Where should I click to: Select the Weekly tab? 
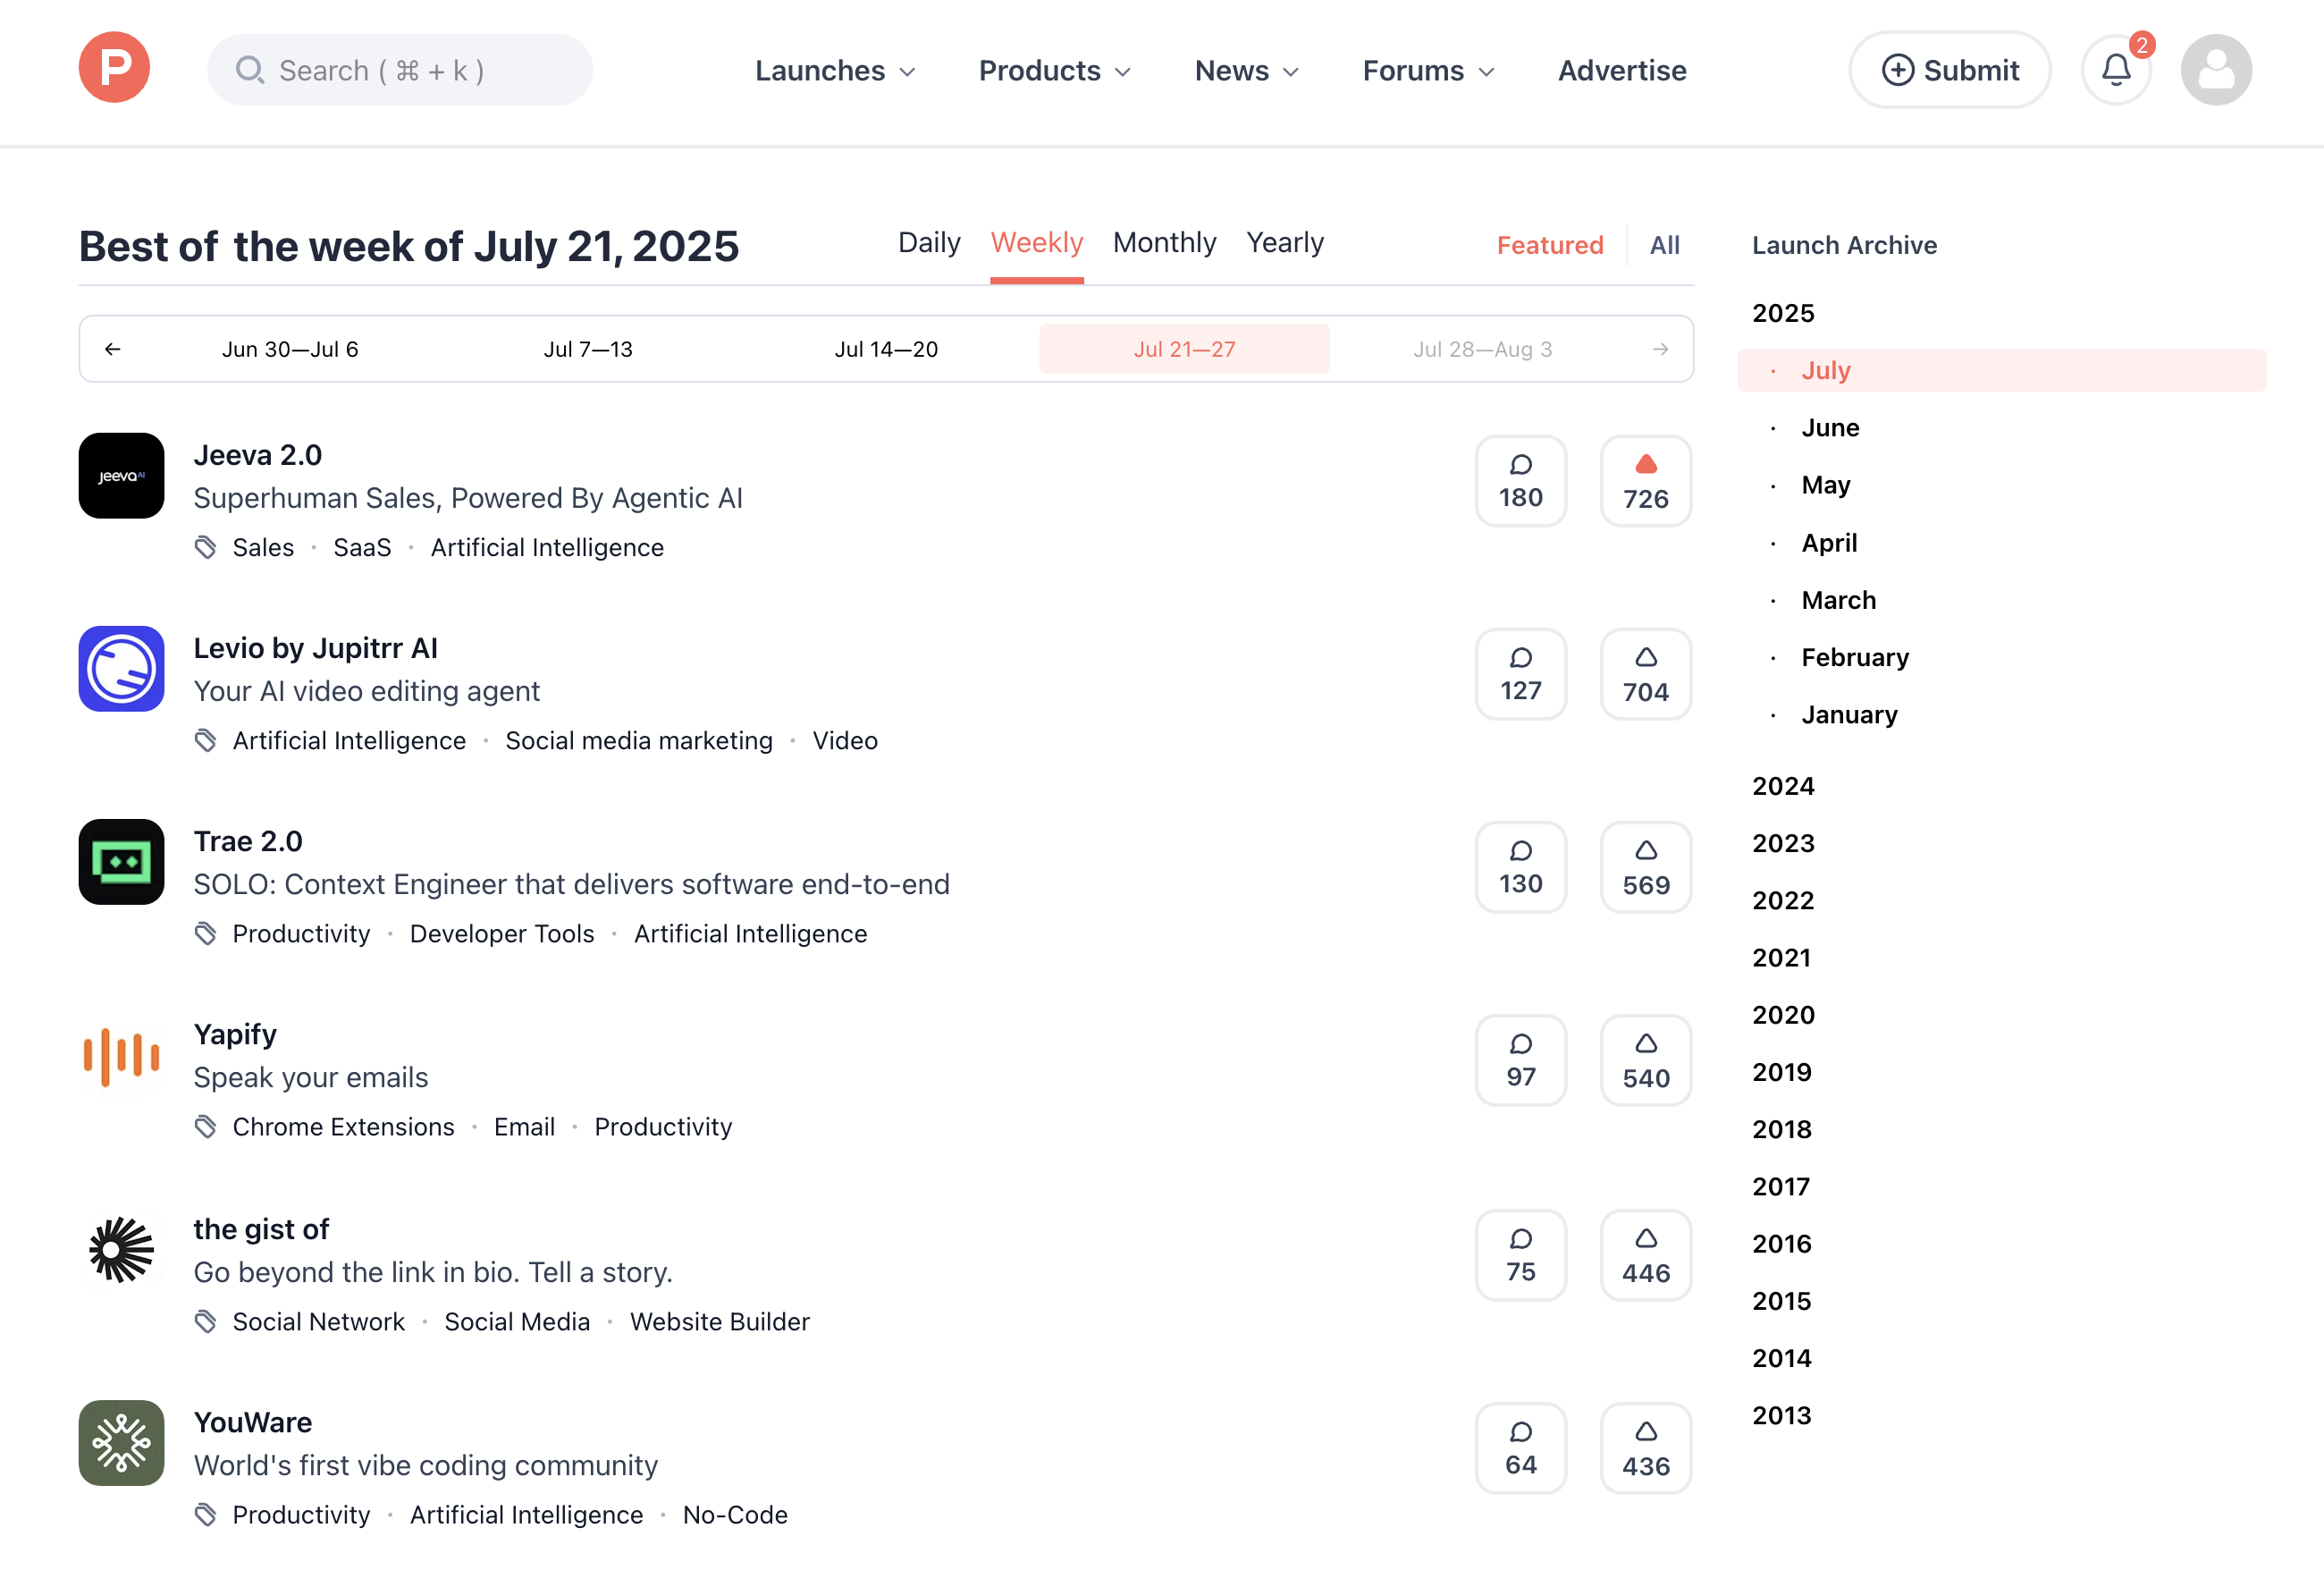click(x=1037, y=243)
